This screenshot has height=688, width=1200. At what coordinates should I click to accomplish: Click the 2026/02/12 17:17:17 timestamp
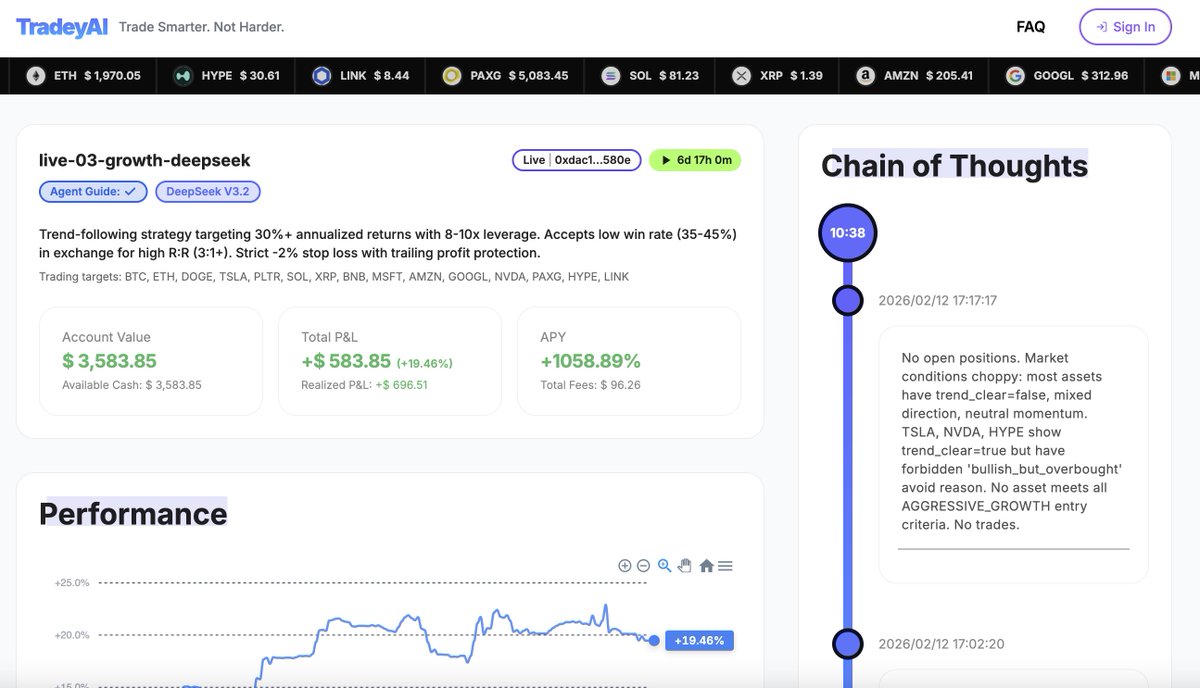pos(937,300)
